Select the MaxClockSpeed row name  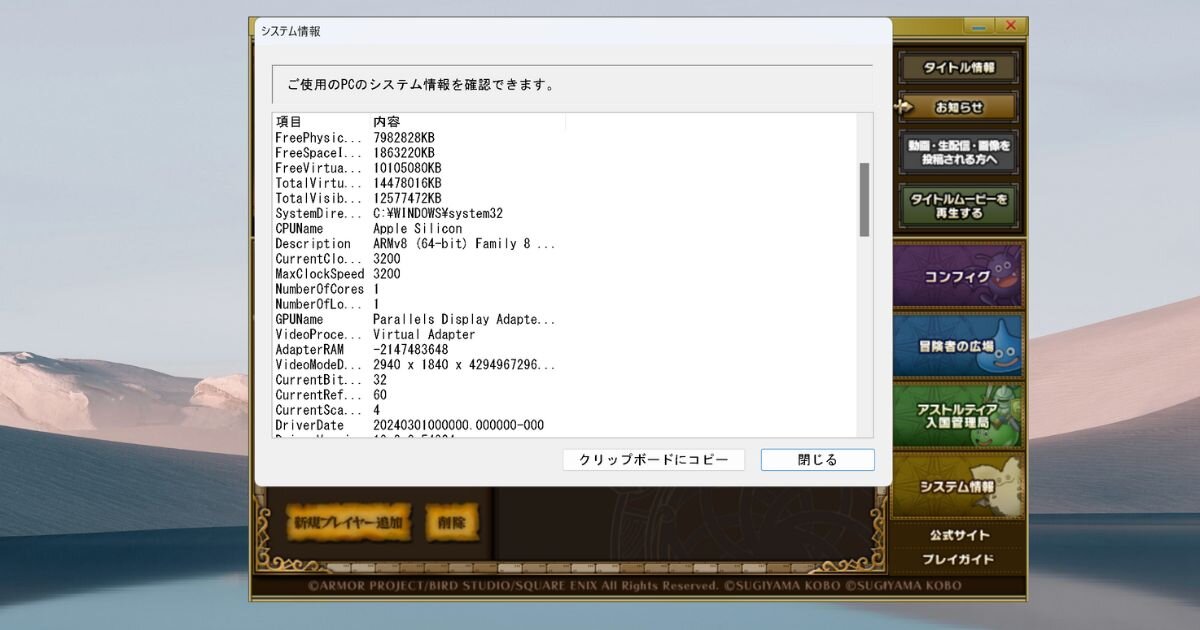320,274
